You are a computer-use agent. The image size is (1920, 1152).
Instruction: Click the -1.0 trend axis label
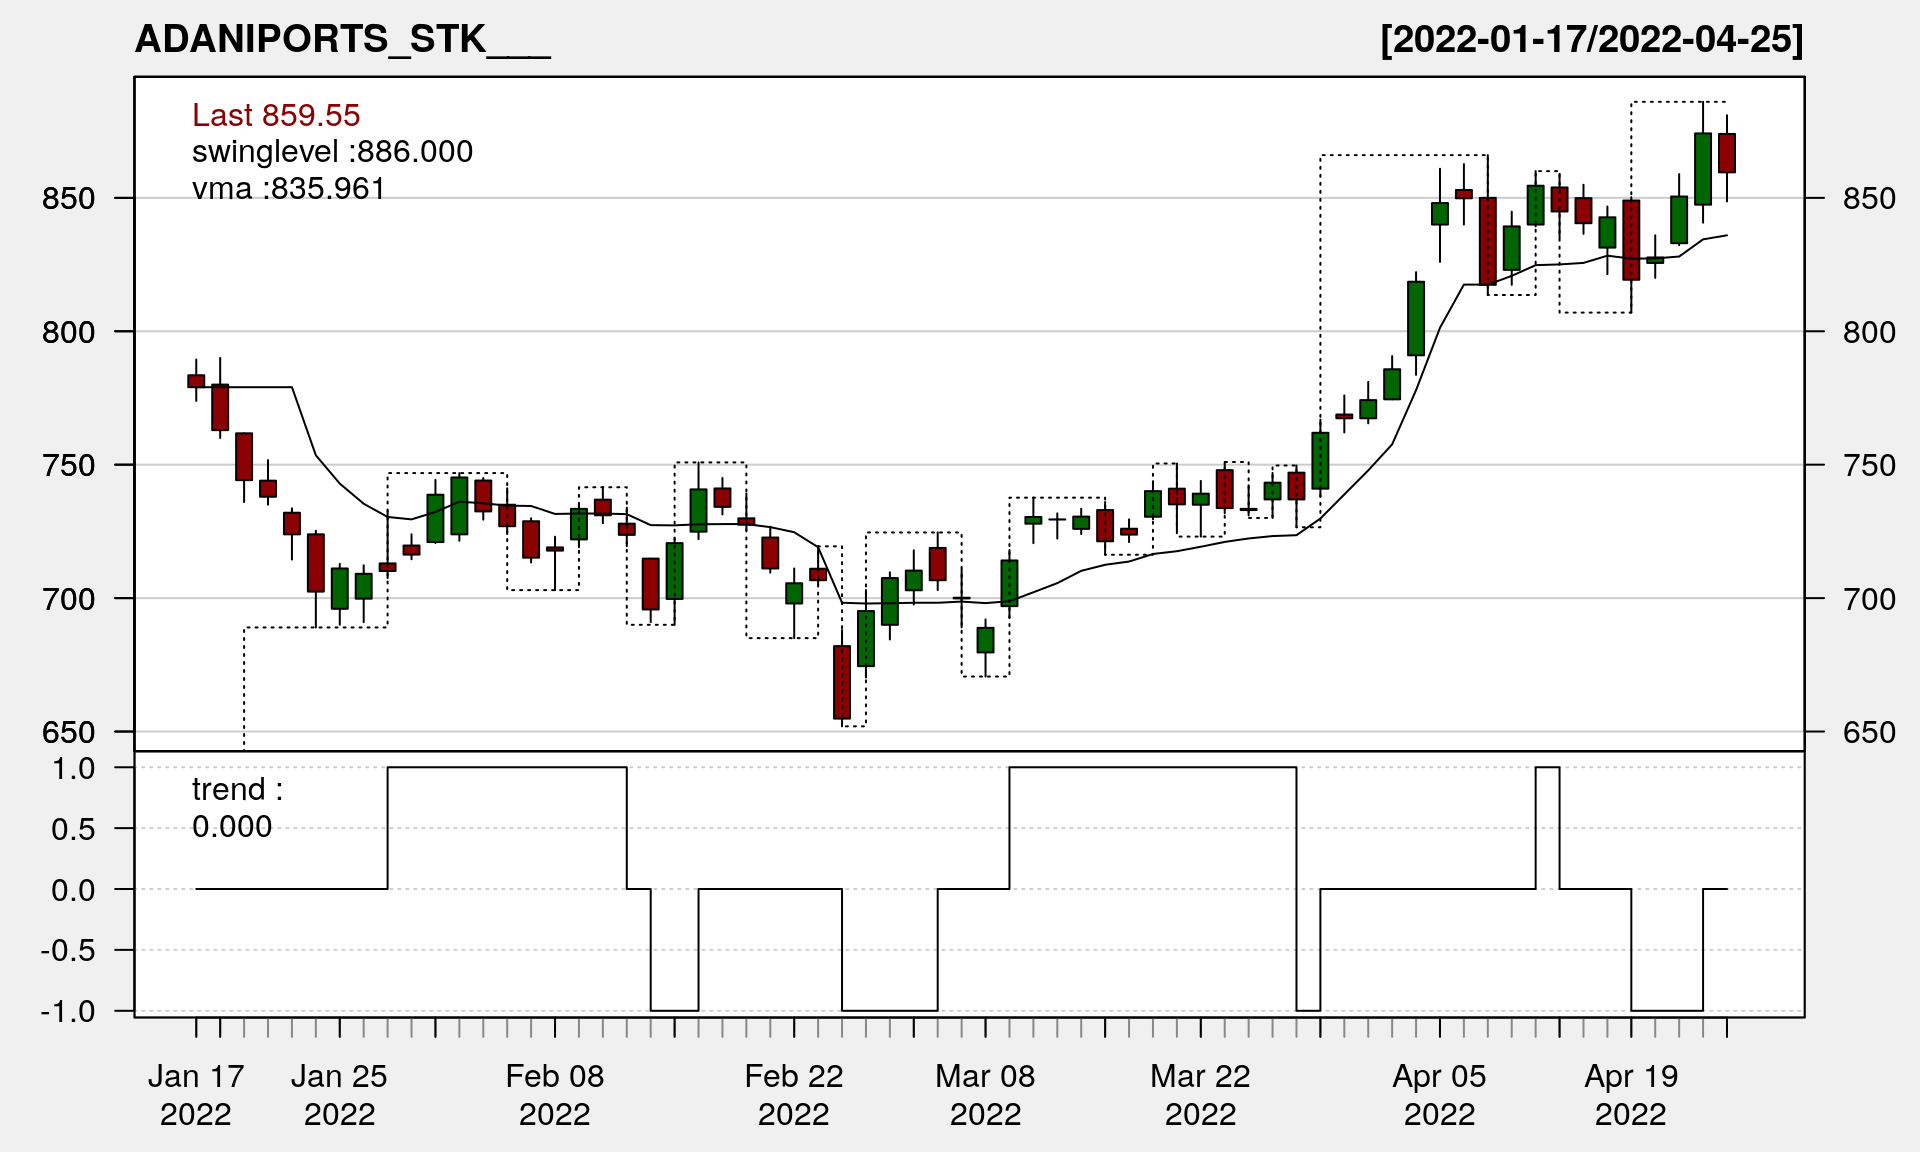(x=68, y=1012)
